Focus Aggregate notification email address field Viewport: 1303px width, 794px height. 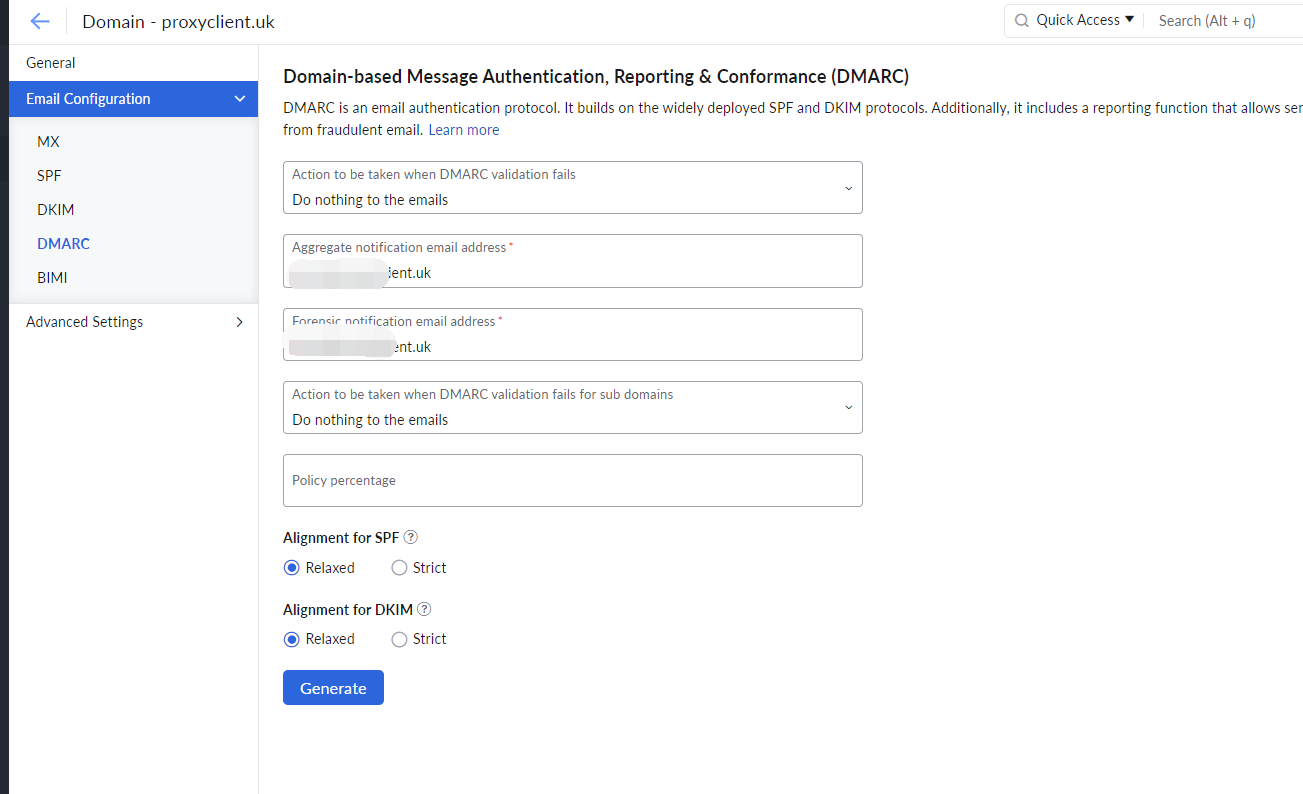pos(572,261)
